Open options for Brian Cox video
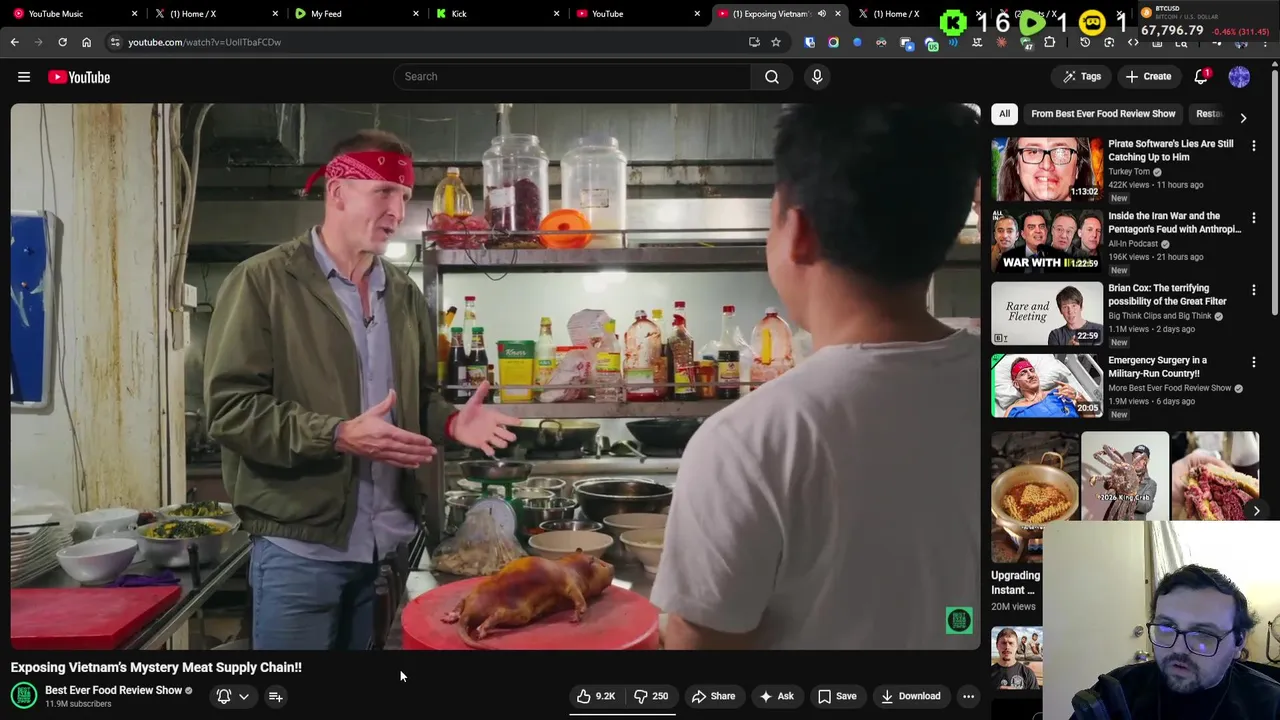Viewport: 1280px width, 720px height. pos(1253,290)
